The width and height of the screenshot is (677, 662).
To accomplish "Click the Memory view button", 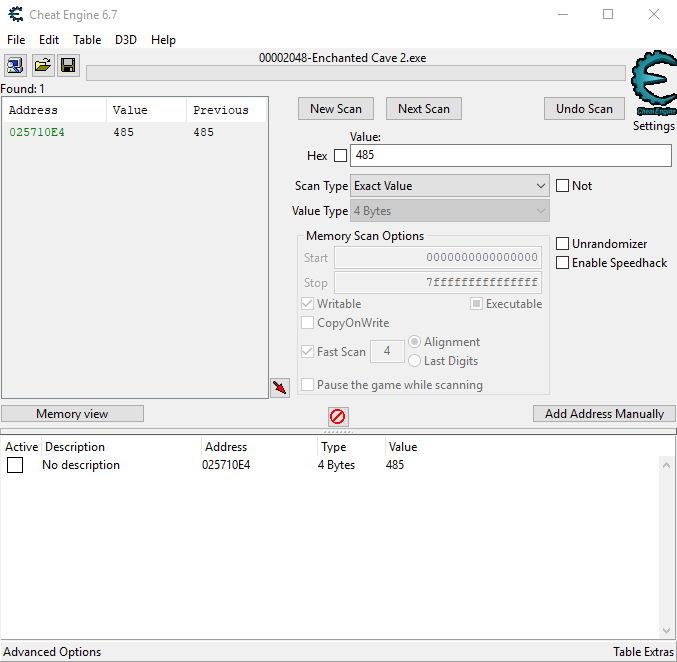I will (x=72, y=414).
